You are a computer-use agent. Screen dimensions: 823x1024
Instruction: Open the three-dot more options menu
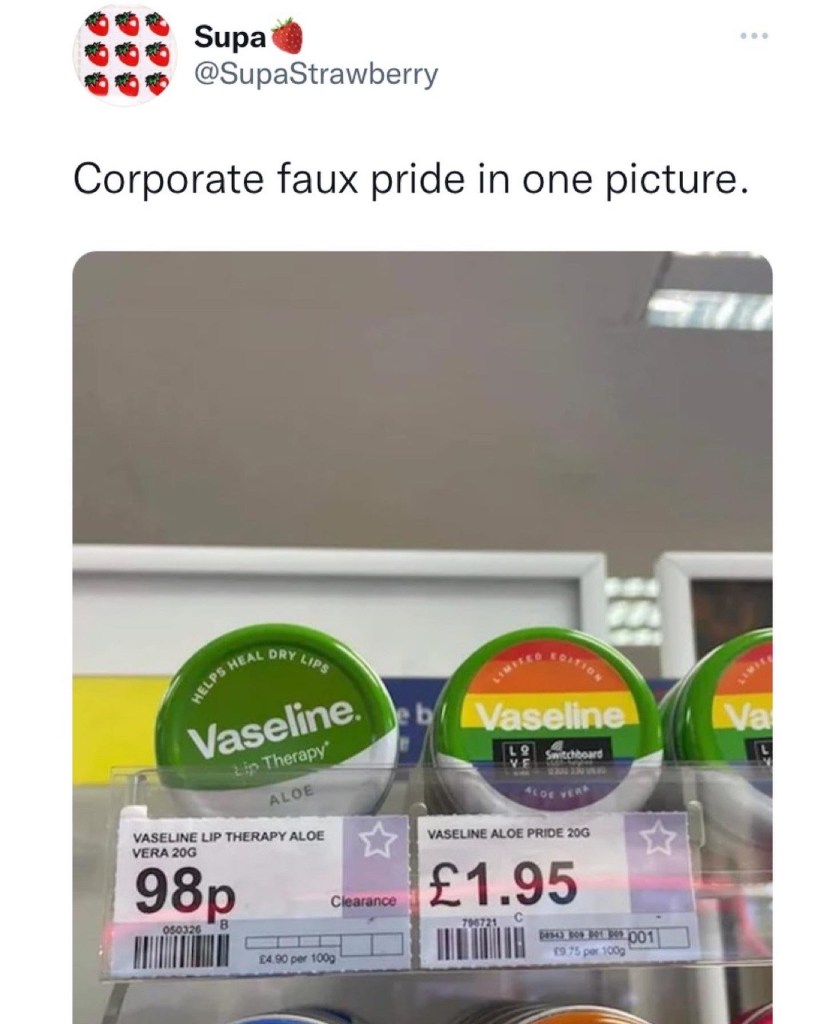(x=755, y=35)
